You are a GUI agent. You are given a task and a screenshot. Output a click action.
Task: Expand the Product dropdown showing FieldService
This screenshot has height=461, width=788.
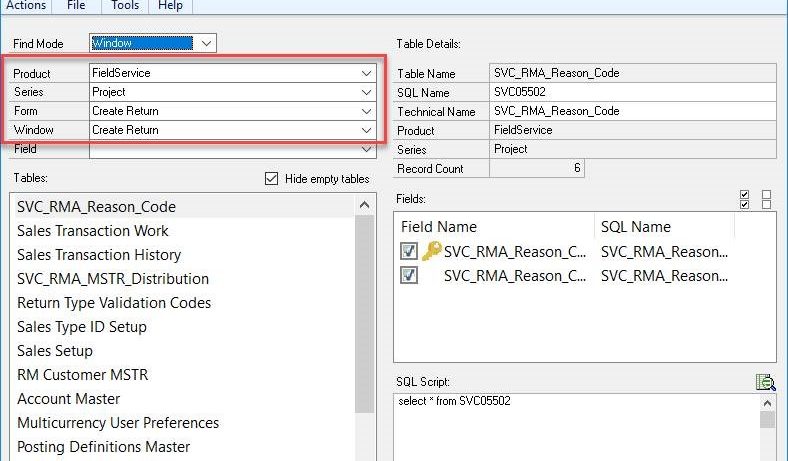tap(366, 73)
